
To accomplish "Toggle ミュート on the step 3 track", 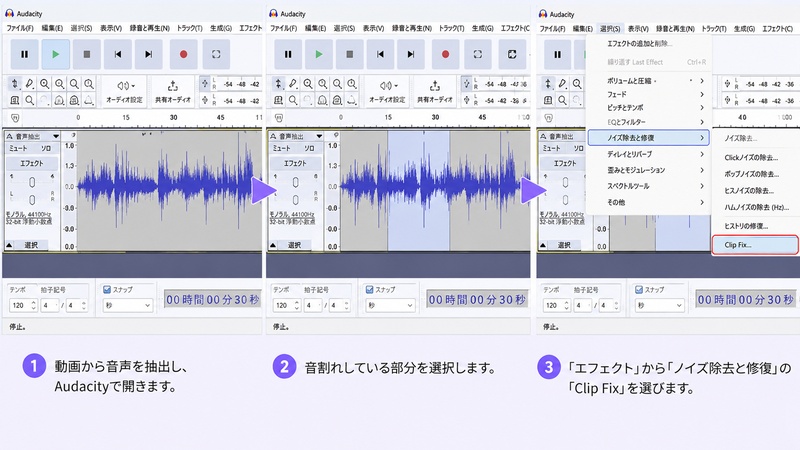I will (551, 148).
